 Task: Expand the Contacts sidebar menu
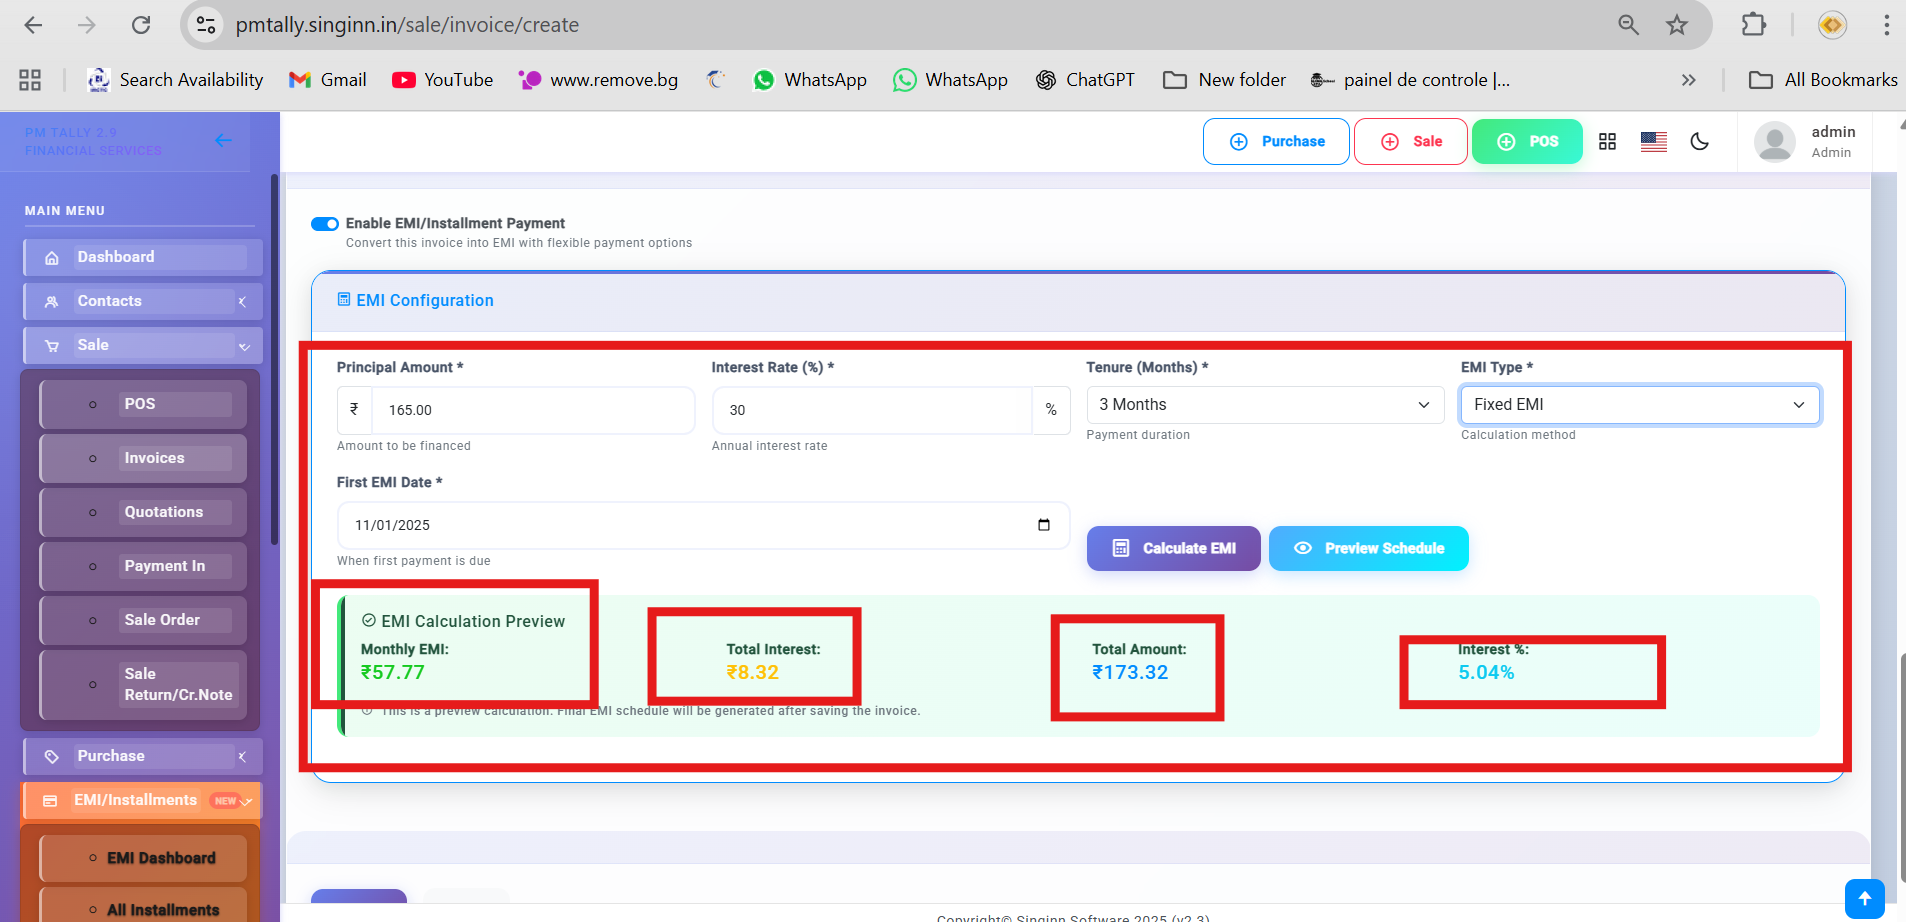143,301
